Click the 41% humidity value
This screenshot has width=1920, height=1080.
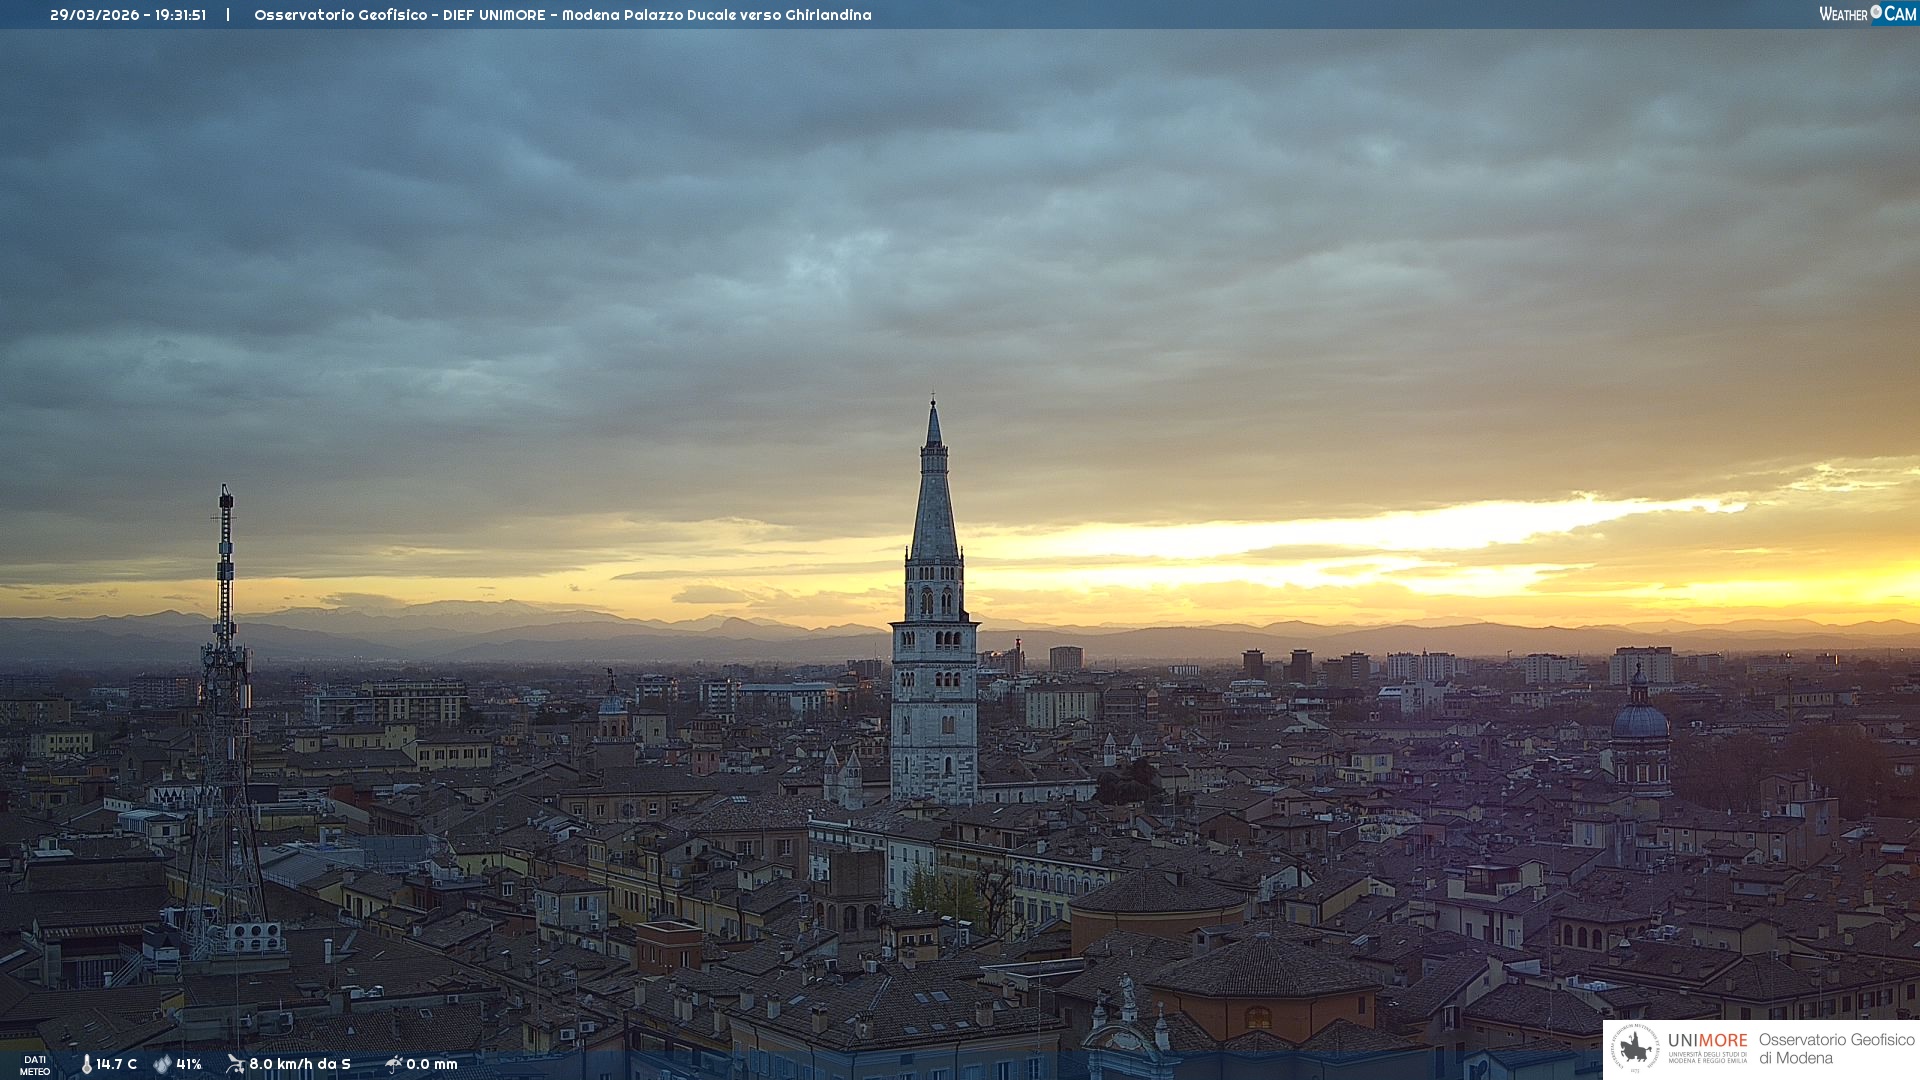point(189,1064)
